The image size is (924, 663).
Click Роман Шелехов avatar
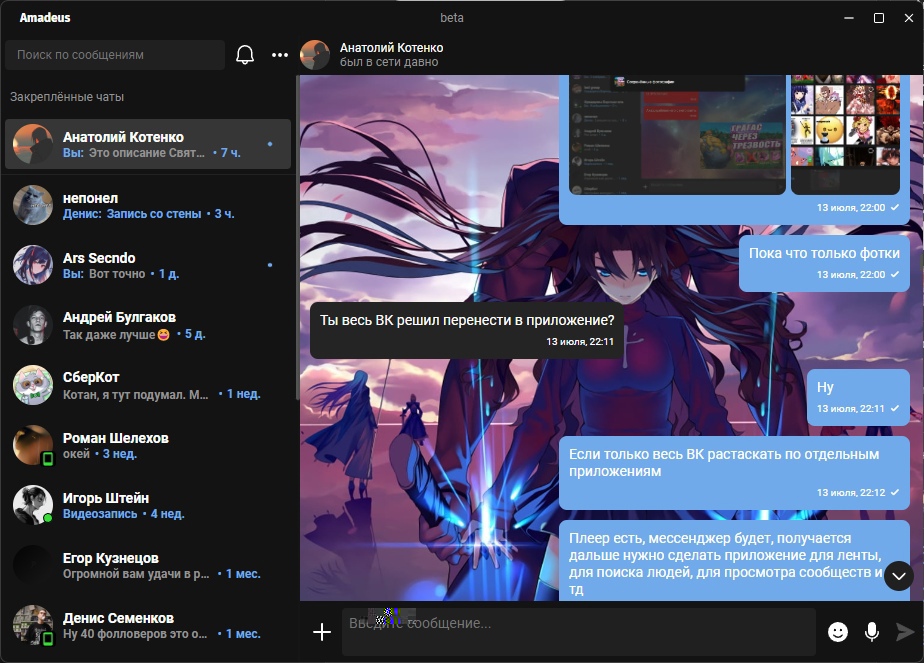pos(33,445)
